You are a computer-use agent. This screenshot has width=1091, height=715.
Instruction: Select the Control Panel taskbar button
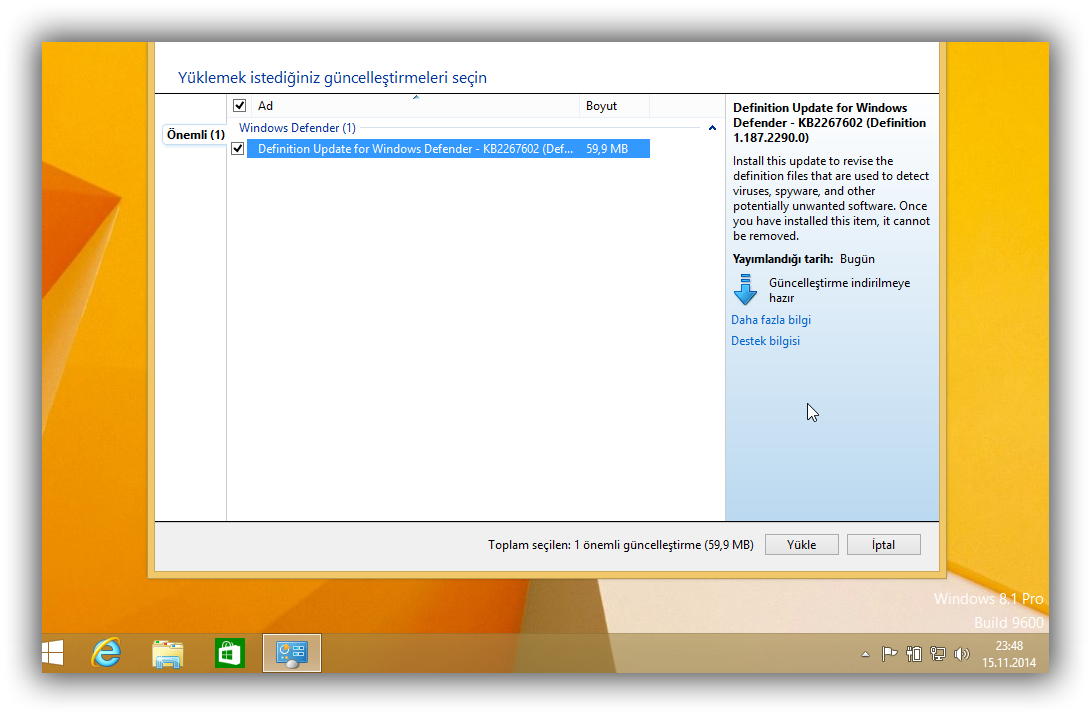[292, 653]
